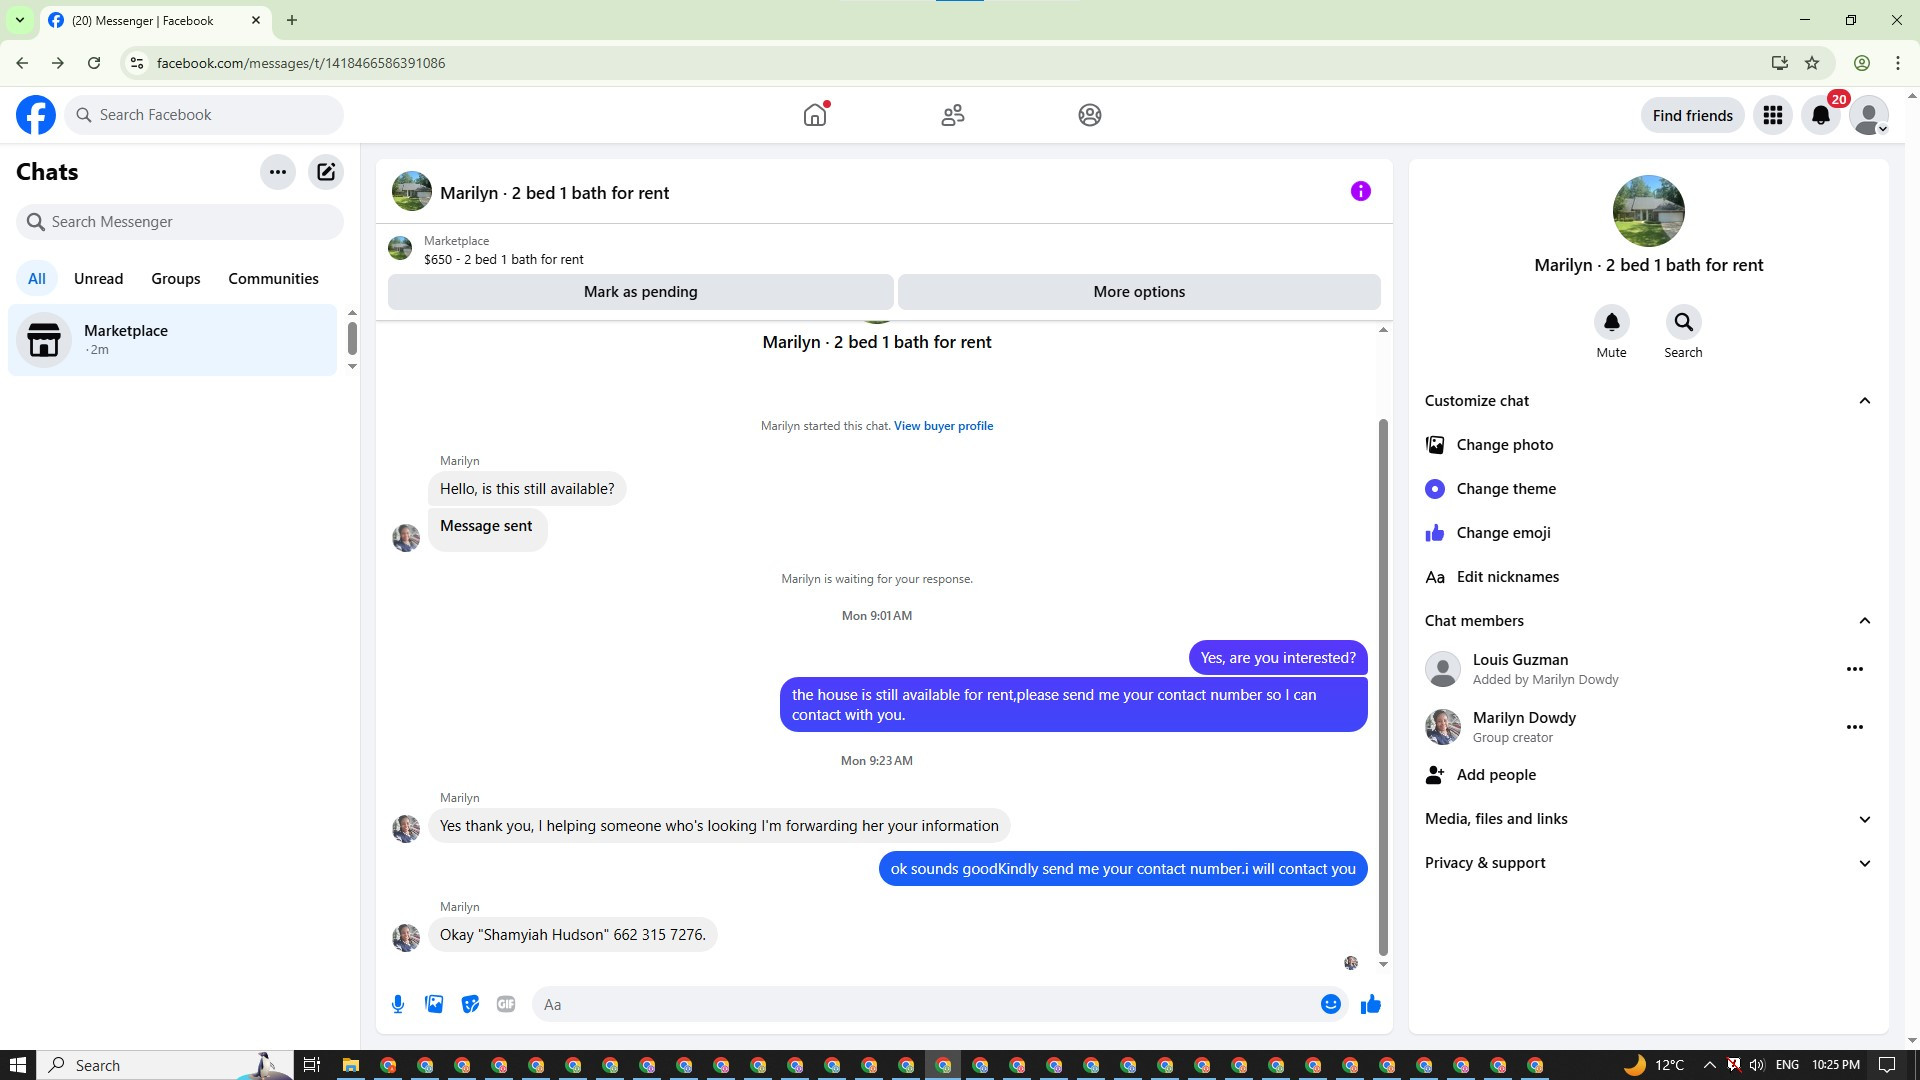1920x1080 pixels.
Task: Open the emoji picker in message box
Action: click(x=1330, y=1004)
